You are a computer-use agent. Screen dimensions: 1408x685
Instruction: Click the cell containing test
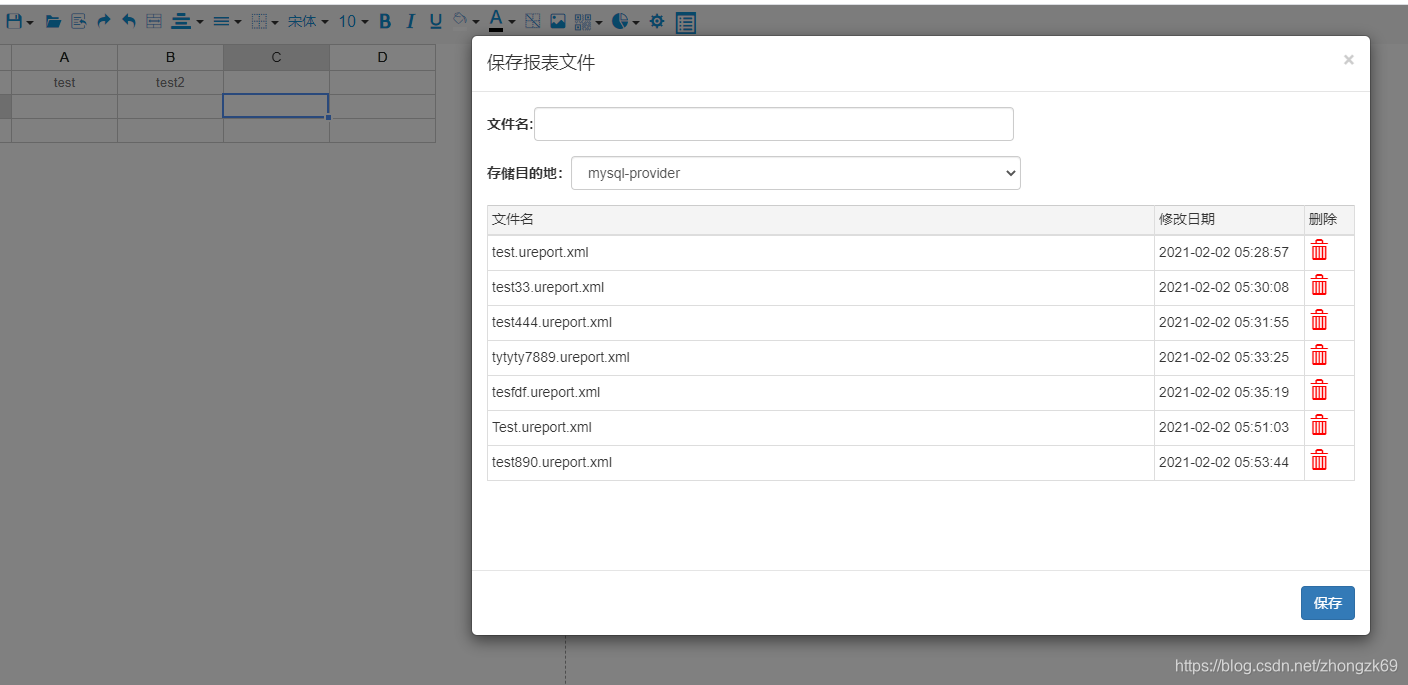coord(65,82)
